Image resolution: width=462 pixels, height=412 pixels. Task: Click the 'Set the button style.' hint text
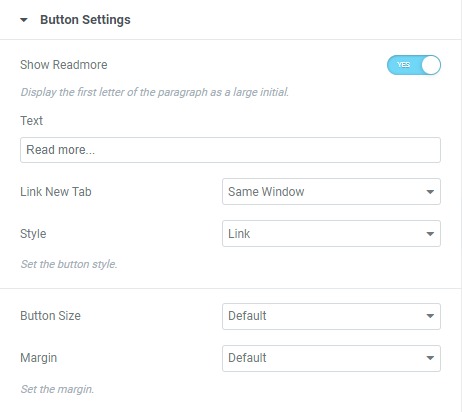[69, 264]
